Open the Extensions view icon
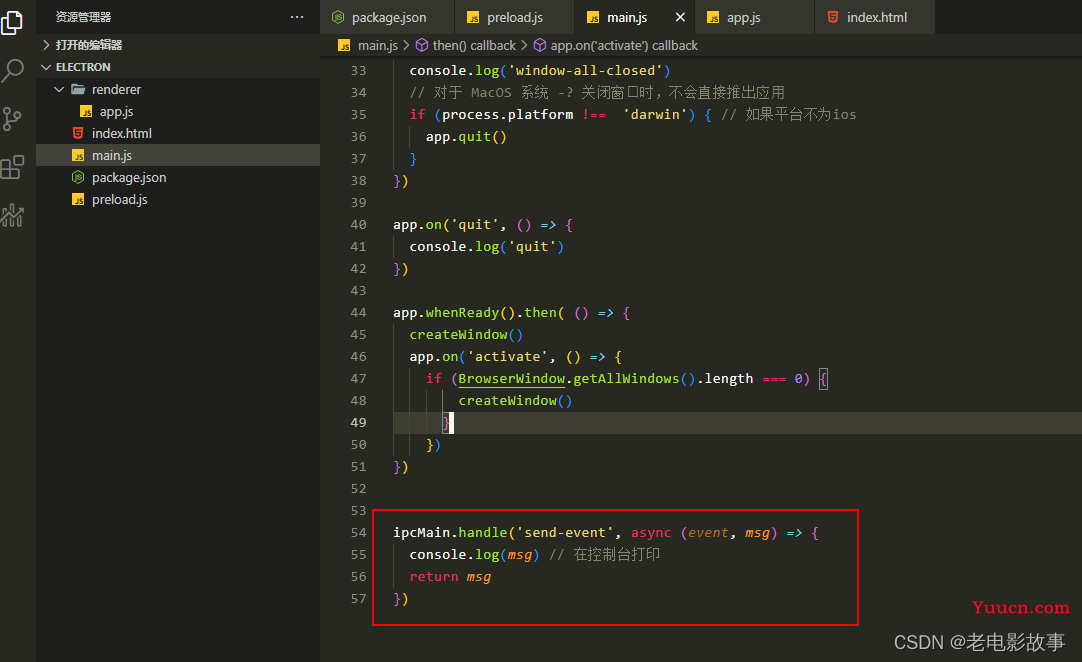The height and width of the screenshot is (662, 1082). 12,167
